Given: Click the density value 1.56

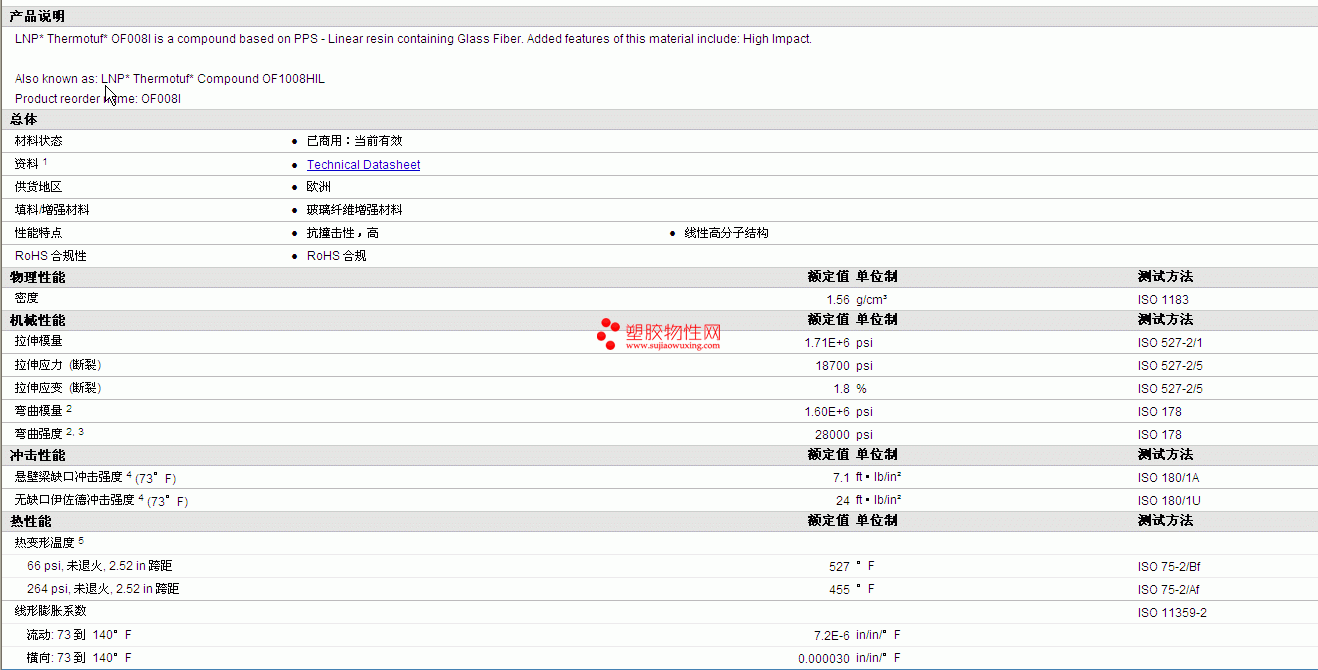Looking at the screenshot, I should 838,300.
